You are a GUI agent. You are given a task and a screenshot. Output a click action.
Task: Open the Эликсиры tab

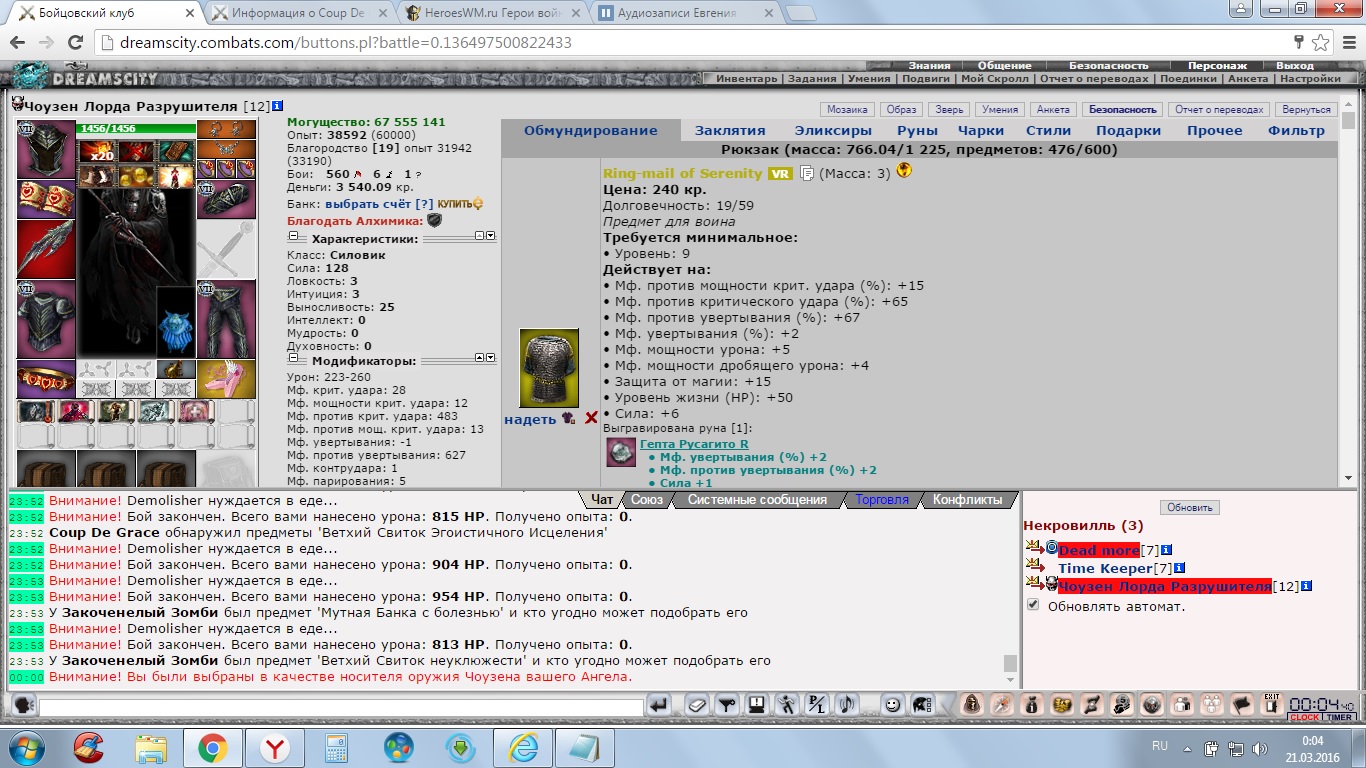[x=833, y=130]
